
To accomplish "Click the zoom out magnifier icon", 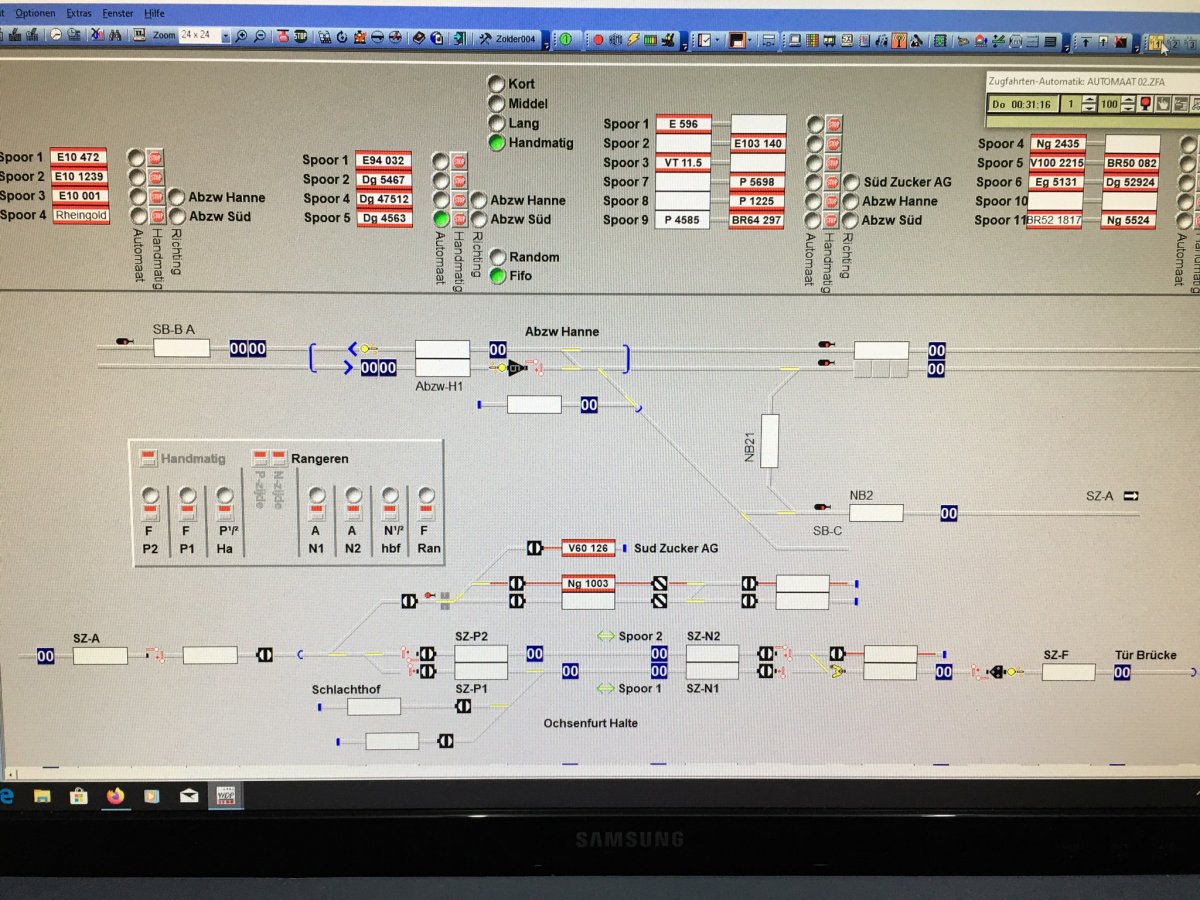I will tap(260, 37).
